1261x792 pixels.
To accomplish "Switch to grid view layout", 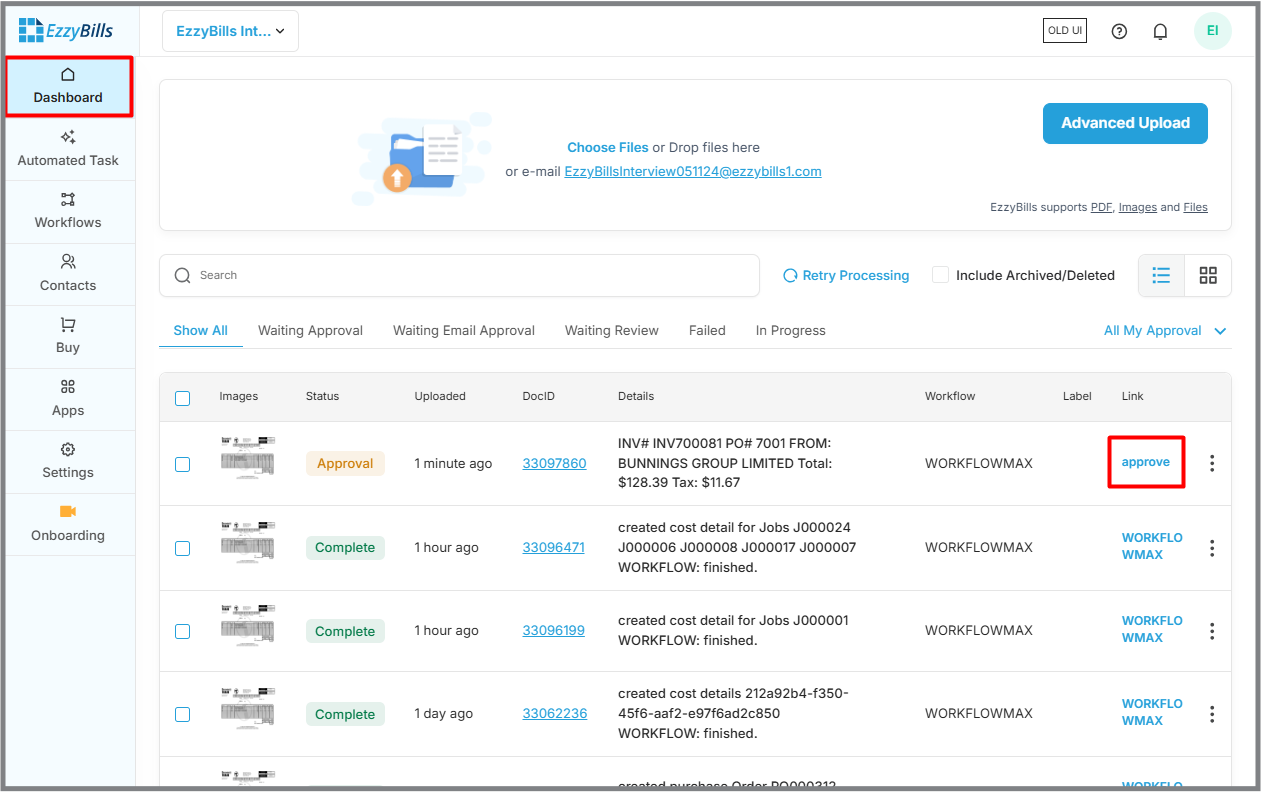I will coord(1208,275).
